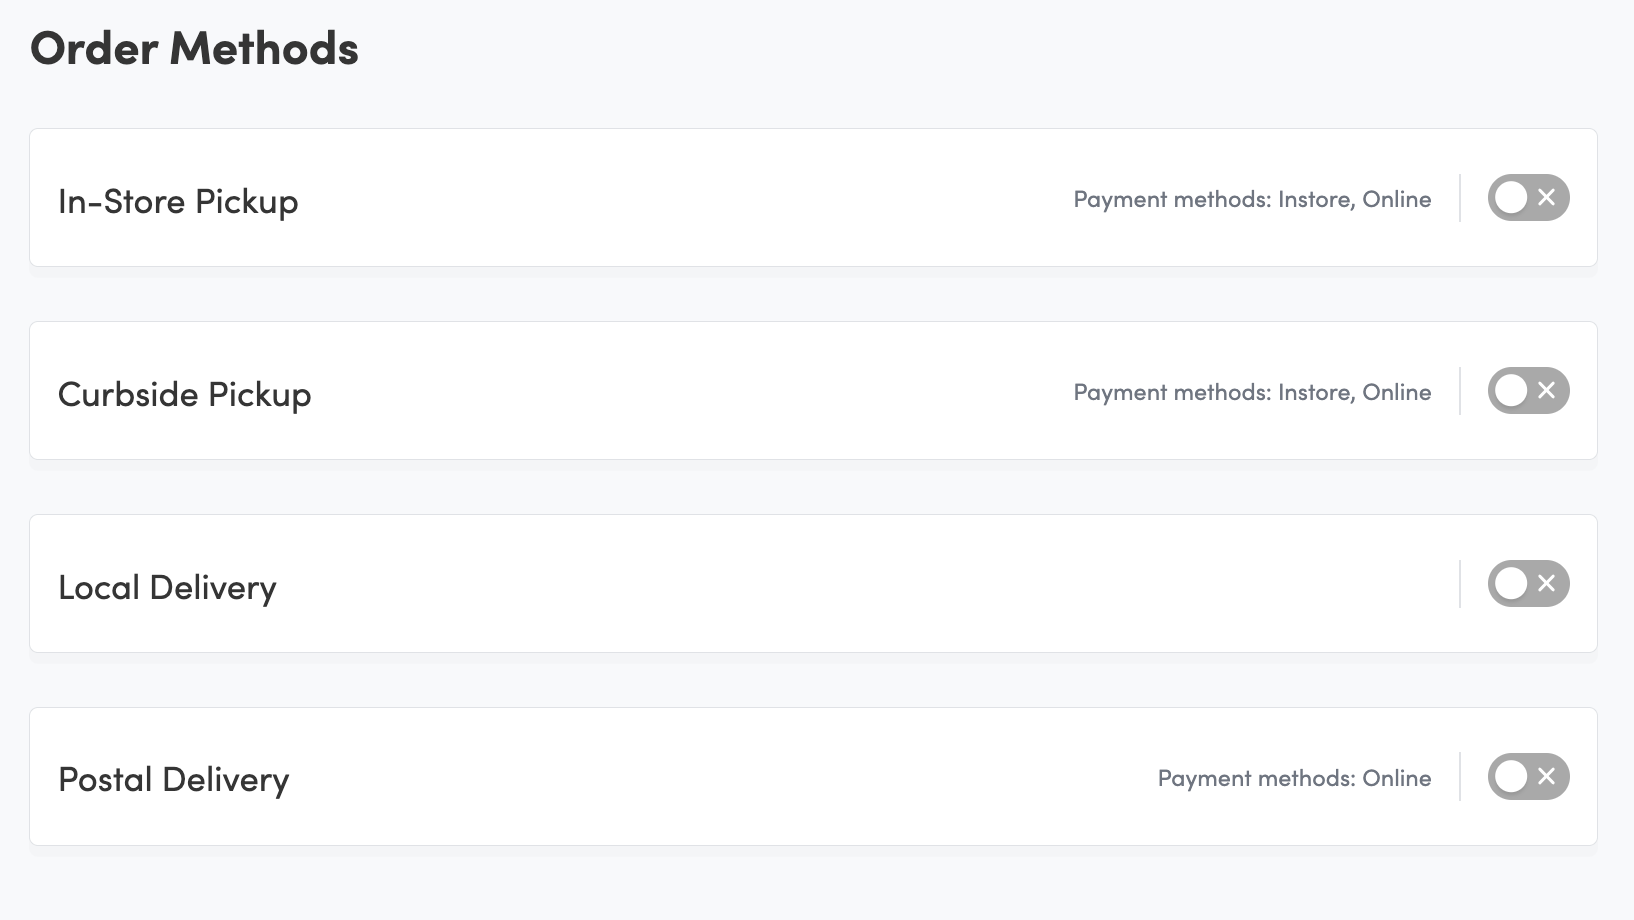Viewport: 1634px width, 920px height.
Task: Click the X icon on Local Delivery toggle
Action: point(1546,584)
